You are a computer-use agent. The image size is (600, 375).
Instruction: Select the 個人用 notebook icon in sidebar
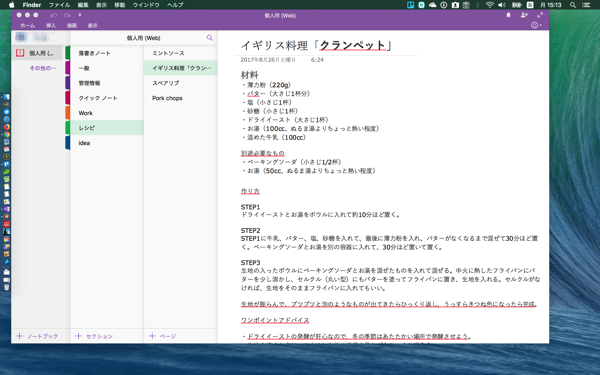pyautogui.click(x=20, y=53)
